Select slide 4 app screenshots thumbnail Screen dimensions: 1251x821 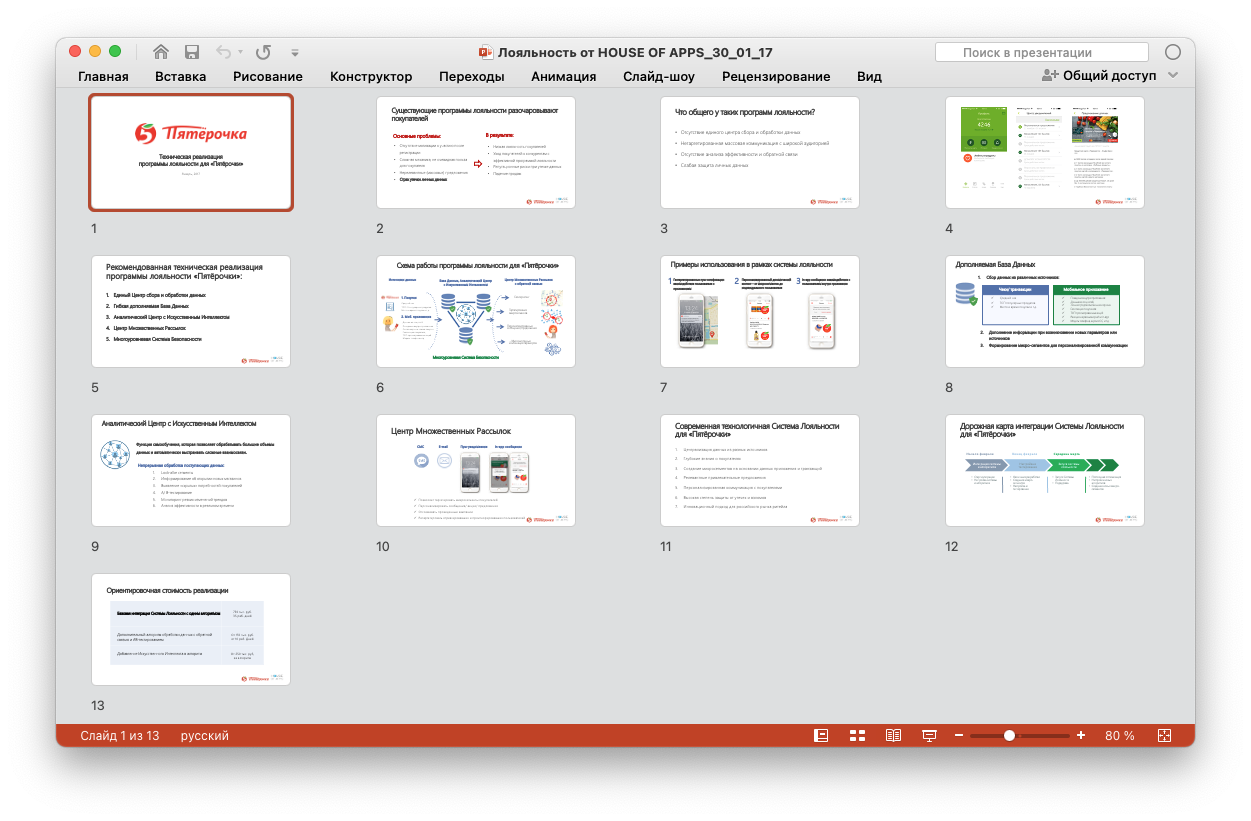(1045, 152)
